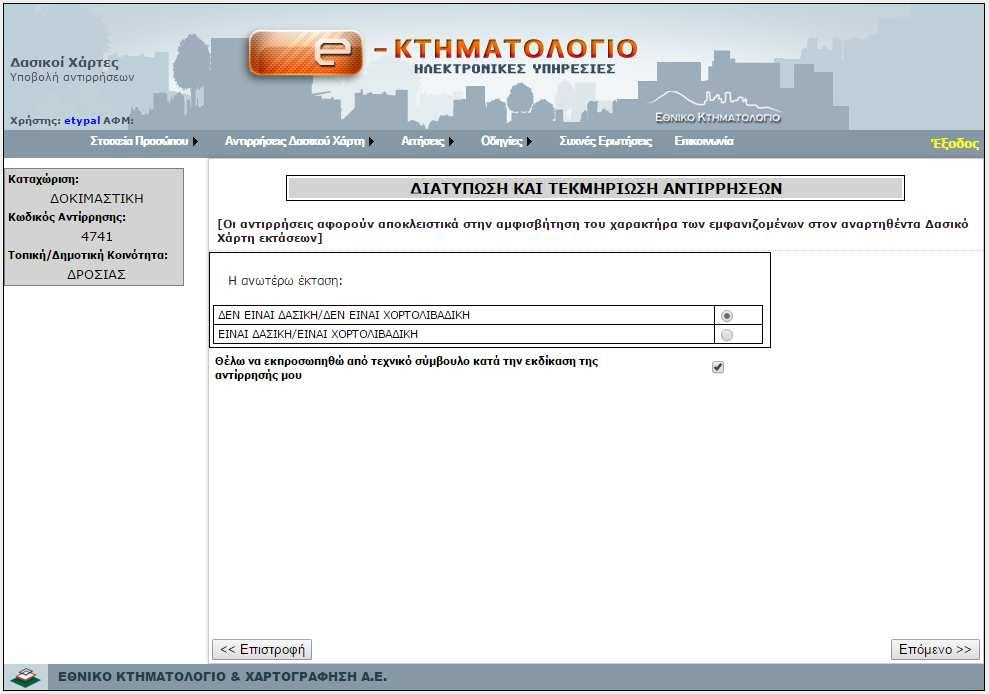The height and width of the screenshot is (694, 989).
Task: Click << Επιστροφή button
Action: 262,649
